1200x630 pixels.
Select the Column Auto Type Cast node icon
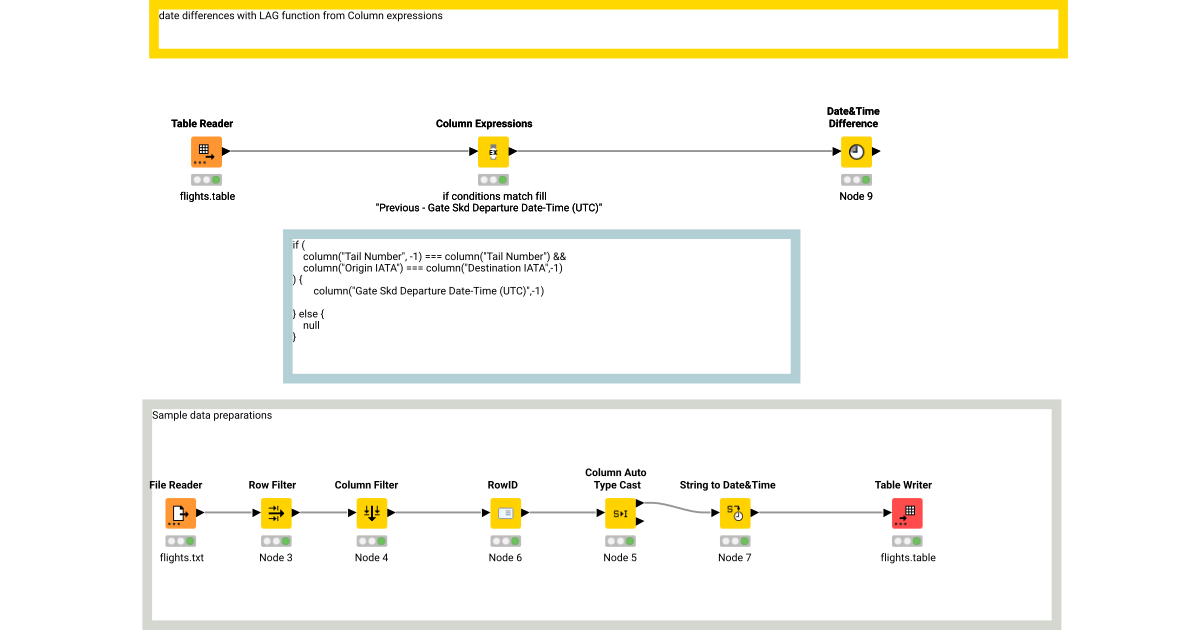pos(620,513)
